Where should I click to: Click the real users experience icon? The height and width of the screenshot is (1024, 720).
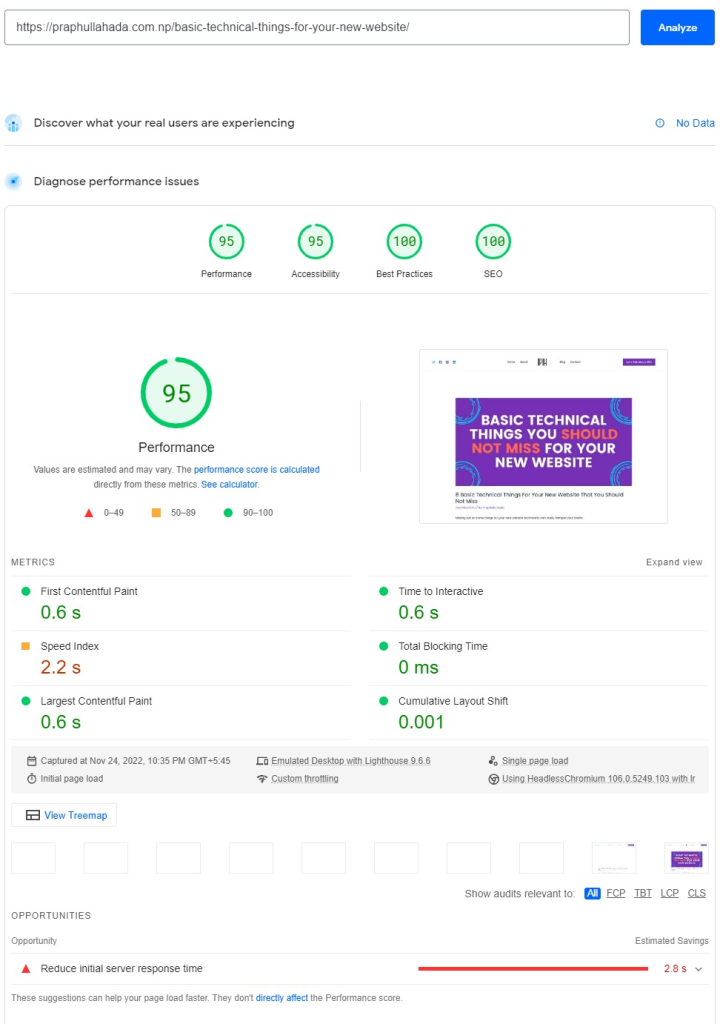point(13,123)
